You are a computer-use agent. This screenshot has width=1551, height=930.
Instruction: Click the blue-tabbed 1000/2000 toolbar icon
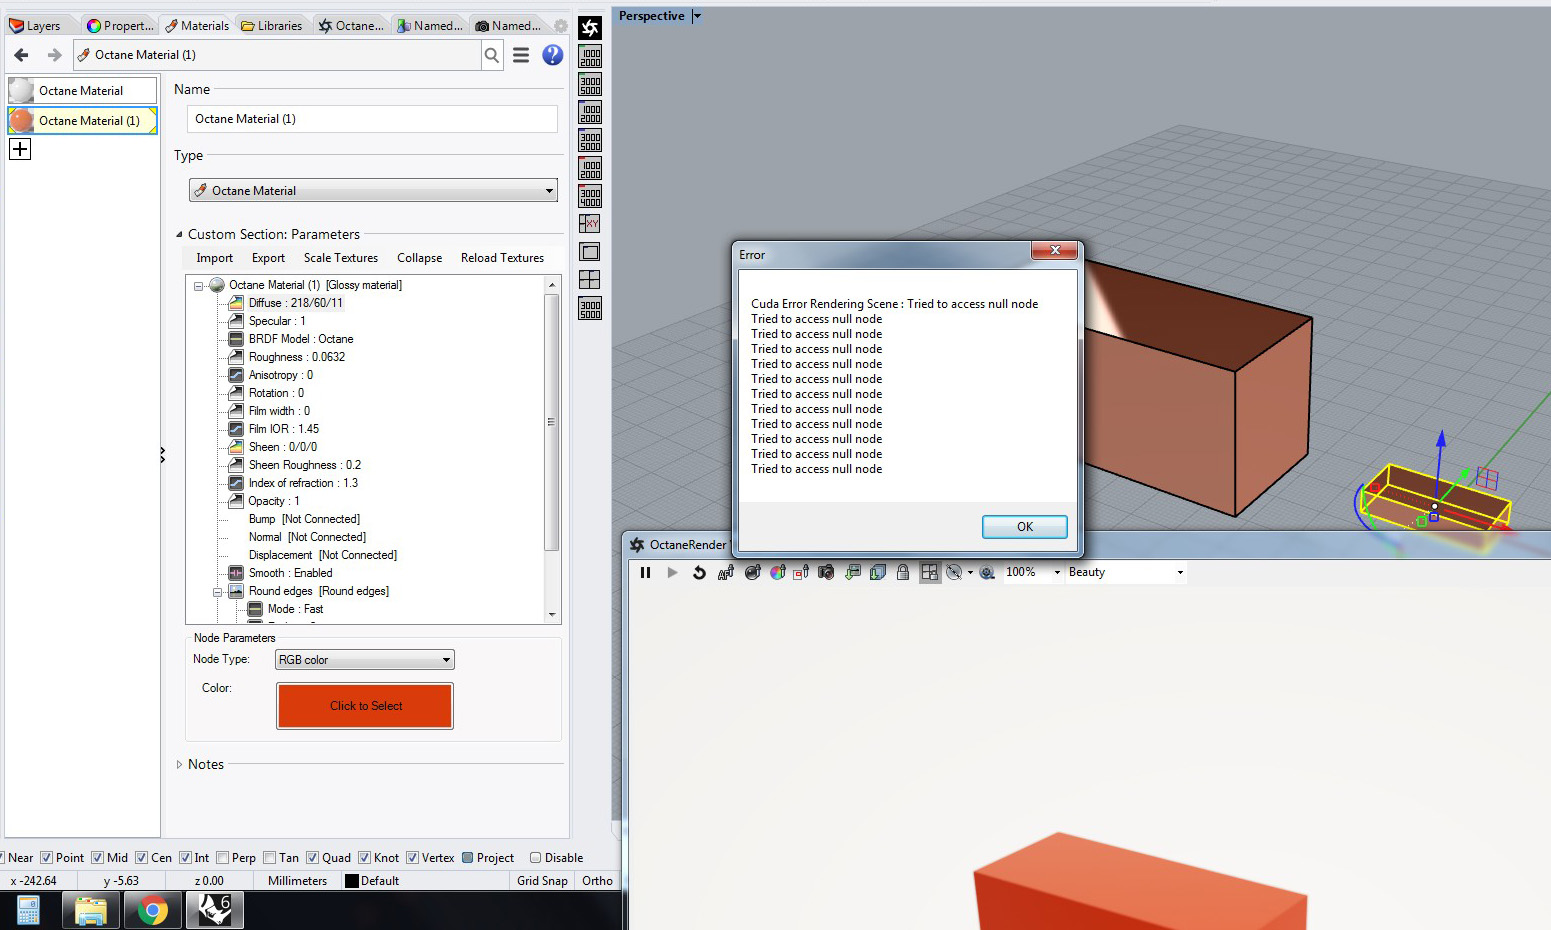tap(590, 112)
